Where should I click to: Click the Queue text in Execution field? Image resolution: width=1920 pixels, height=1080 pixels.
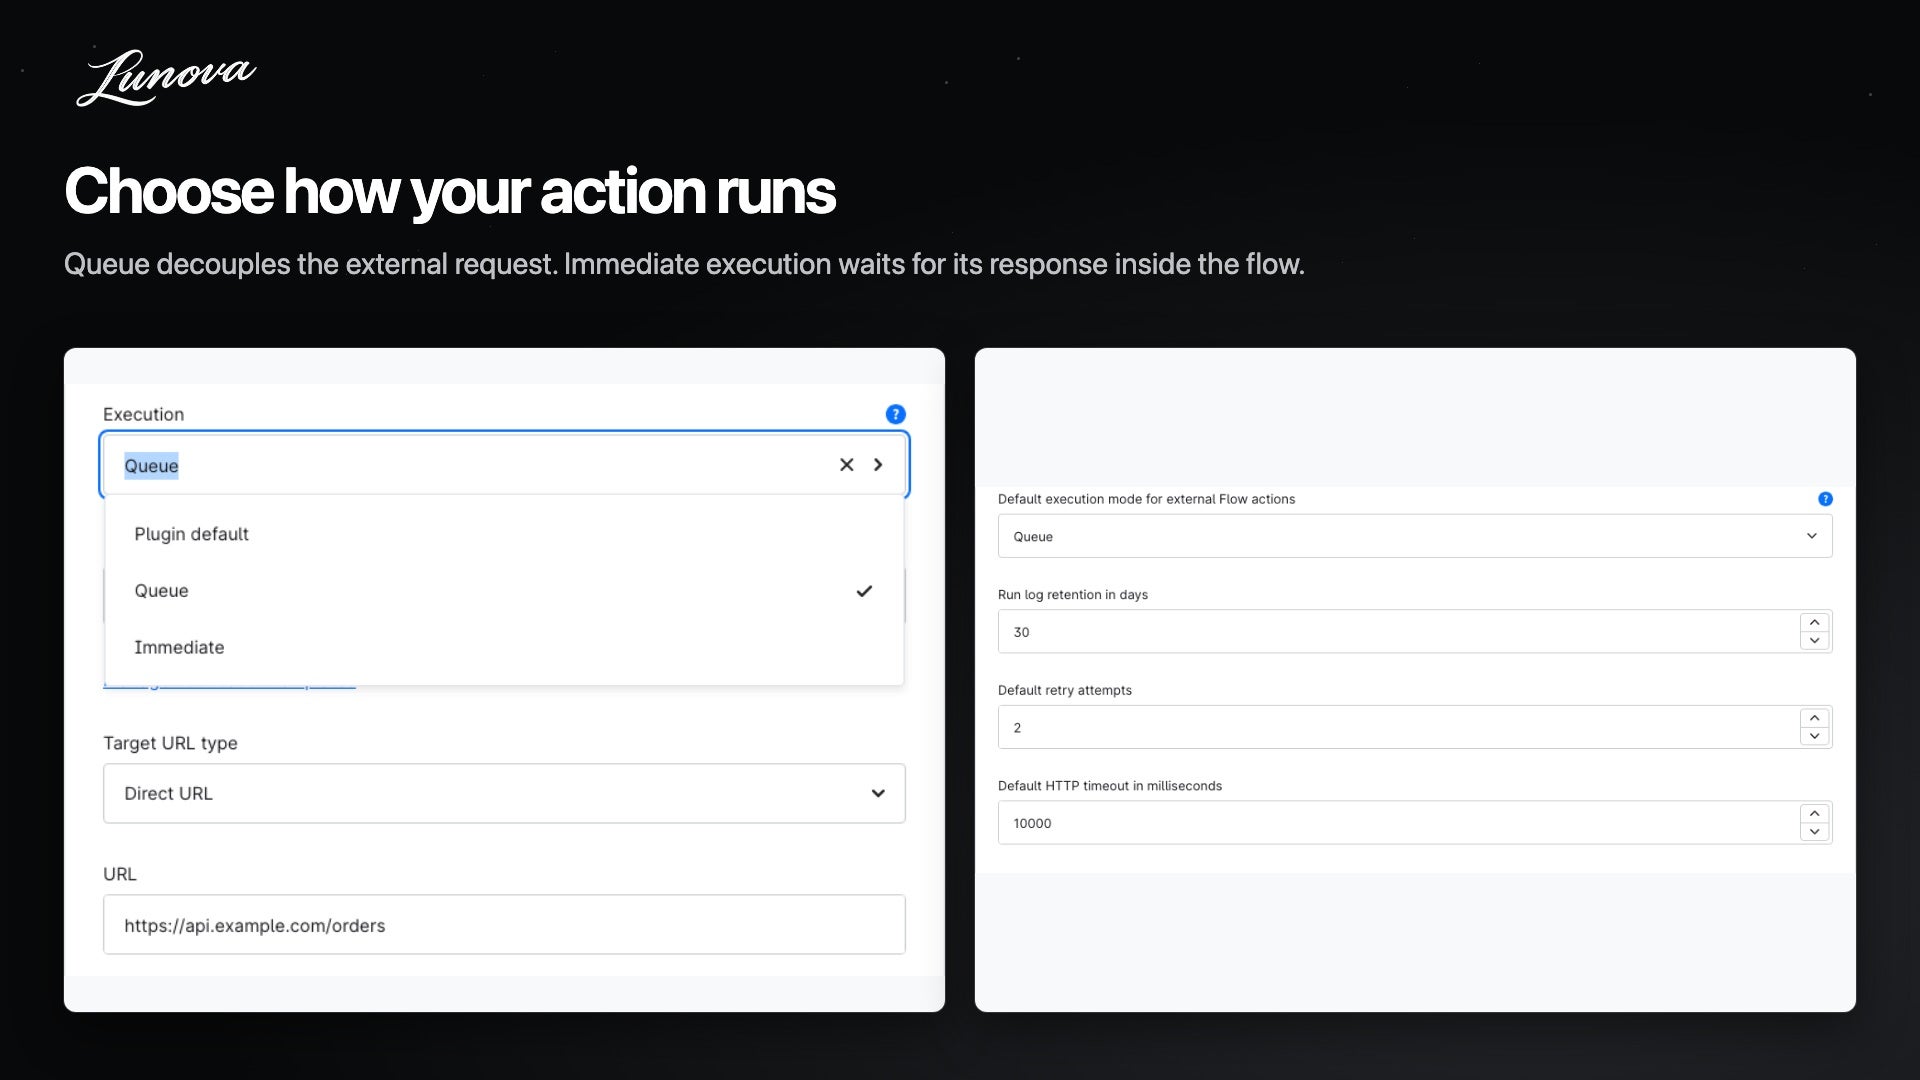tap(151, 466)
